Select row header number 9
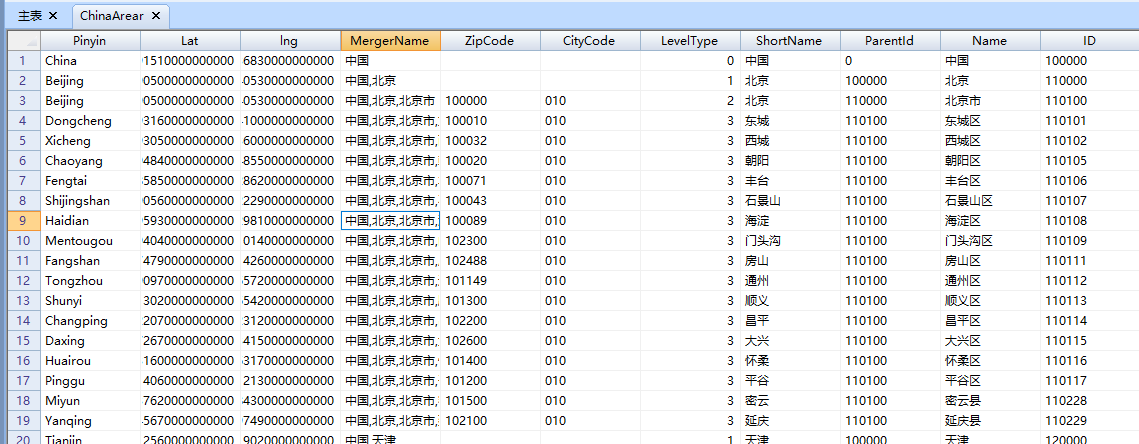The height and width of the screenshot is (444, 1139). click(x=23, y=221)
